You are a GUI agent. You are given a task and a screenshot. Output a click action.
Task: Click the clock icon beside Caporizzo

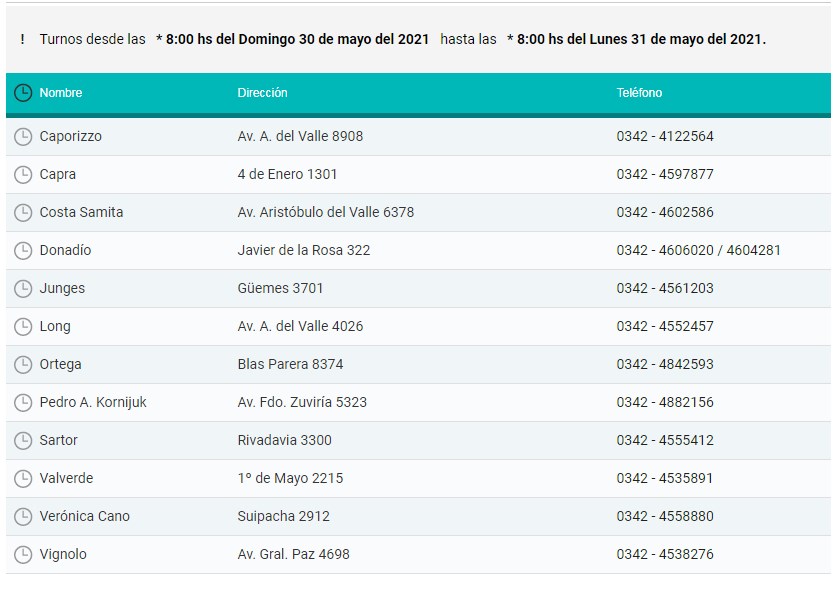pyautogui.click(x=23, y=136)
